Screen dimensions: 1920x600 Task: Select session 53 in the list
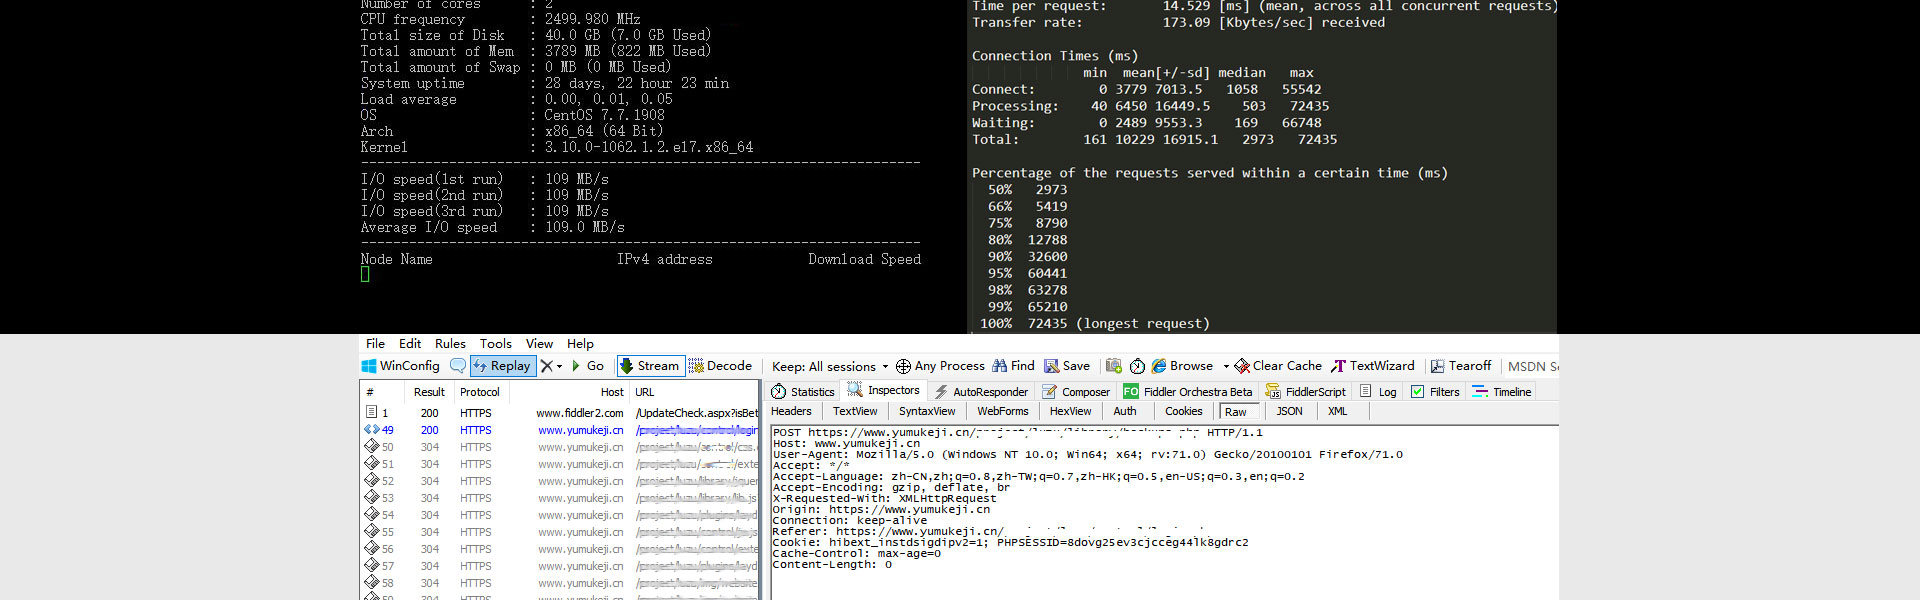[x=560, y=498]
